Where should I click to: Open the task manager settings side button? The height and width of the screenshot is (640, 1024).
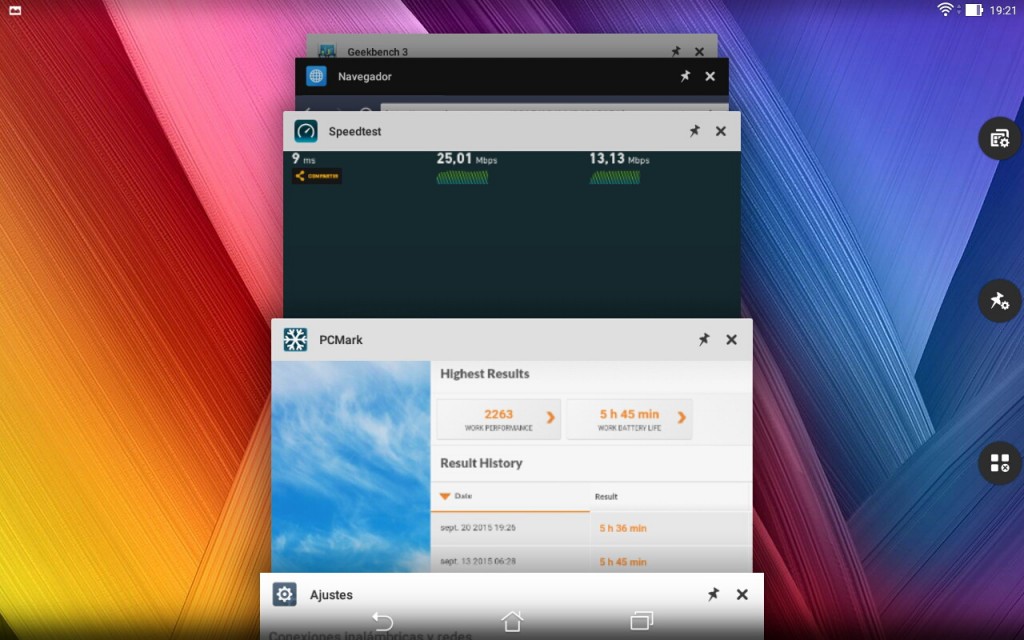point(999,138)
